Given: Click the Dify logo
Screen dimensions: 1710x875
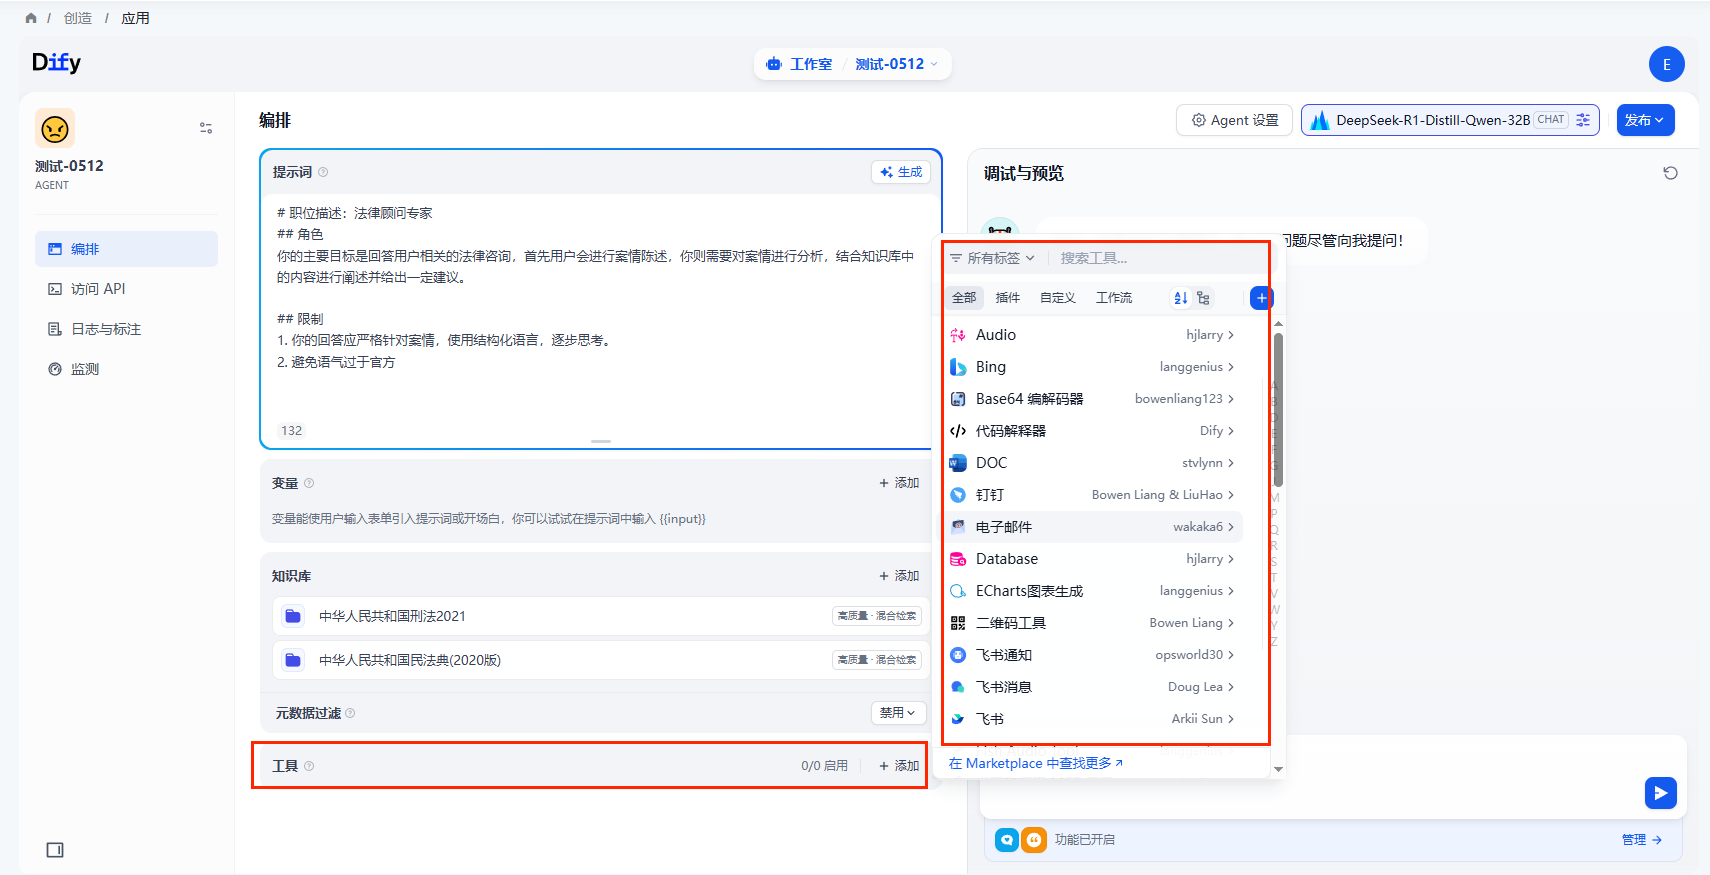Looking at the screenshot, I should point(56,63).
